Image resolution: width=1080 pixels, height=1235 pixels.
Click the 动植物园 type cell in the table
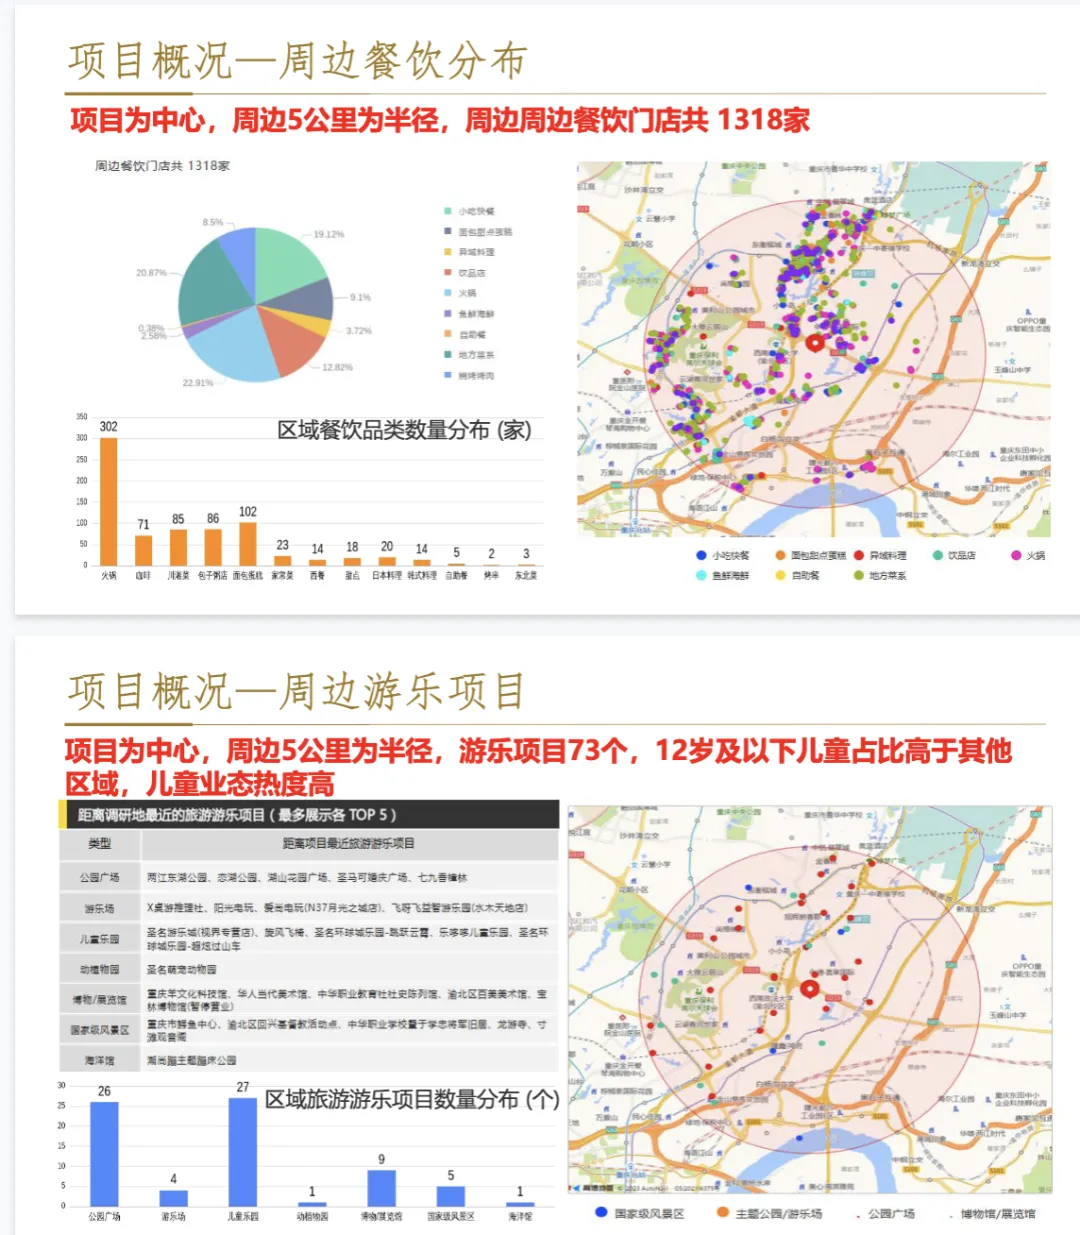pos(100,969)
